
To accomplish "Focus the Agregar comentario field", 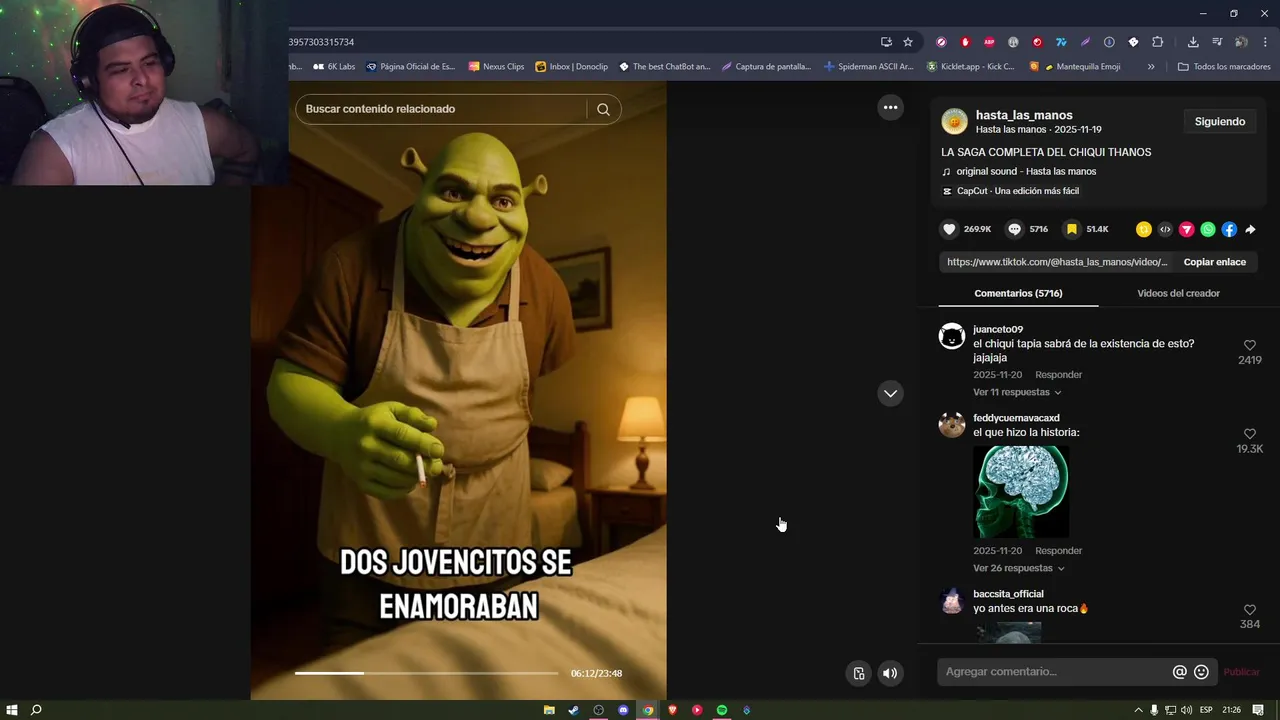I will 1056,672.
